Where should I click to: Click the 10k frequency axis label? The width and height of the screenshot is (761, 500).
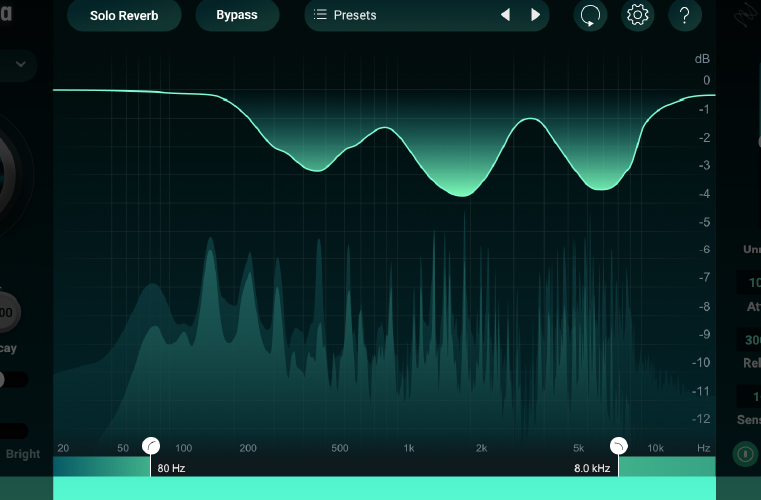click(655, 448)
